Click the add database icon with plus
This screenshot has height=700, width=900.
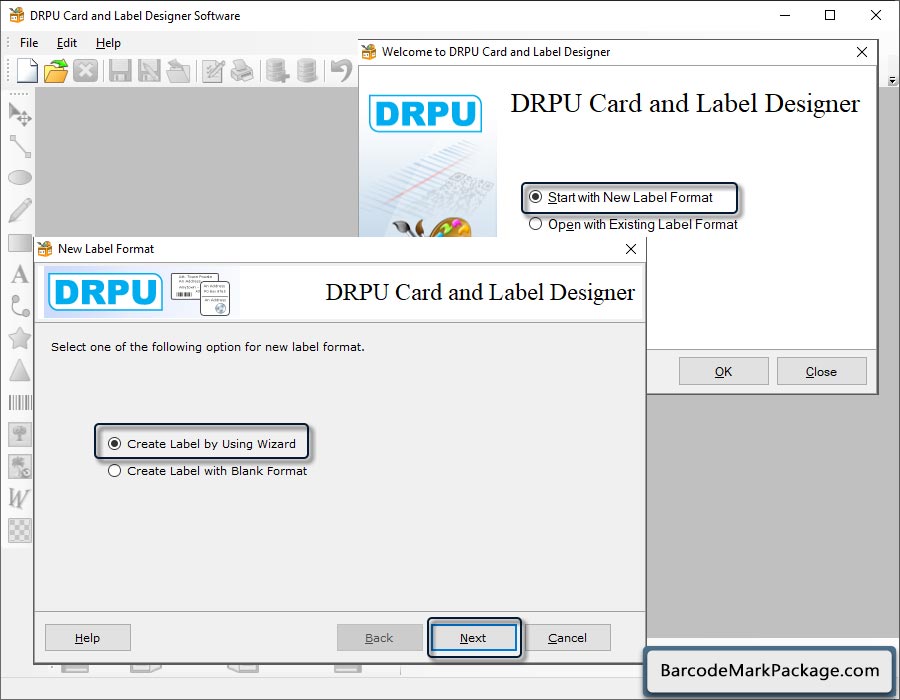pos(277,71)
